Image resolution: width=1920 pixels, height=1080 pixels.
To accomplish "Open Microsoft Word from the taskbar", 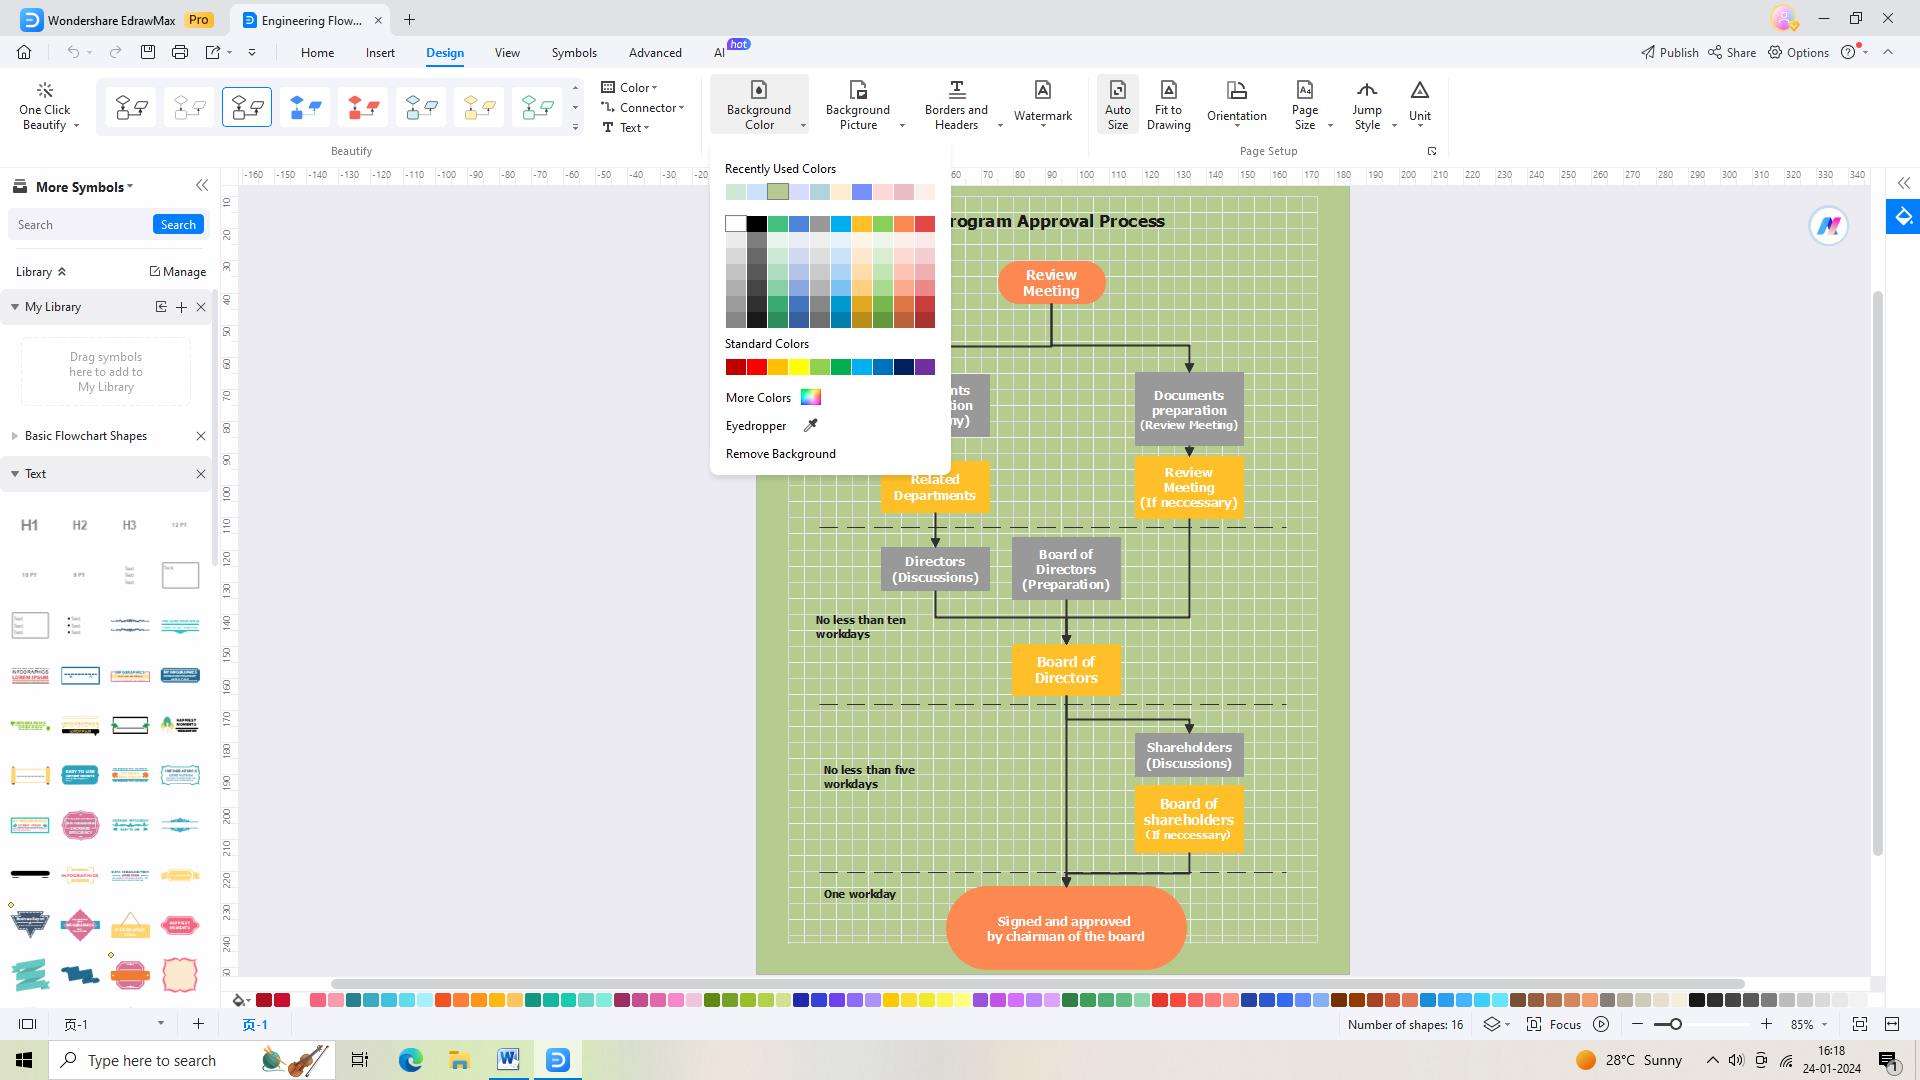I will point(508,1060).
